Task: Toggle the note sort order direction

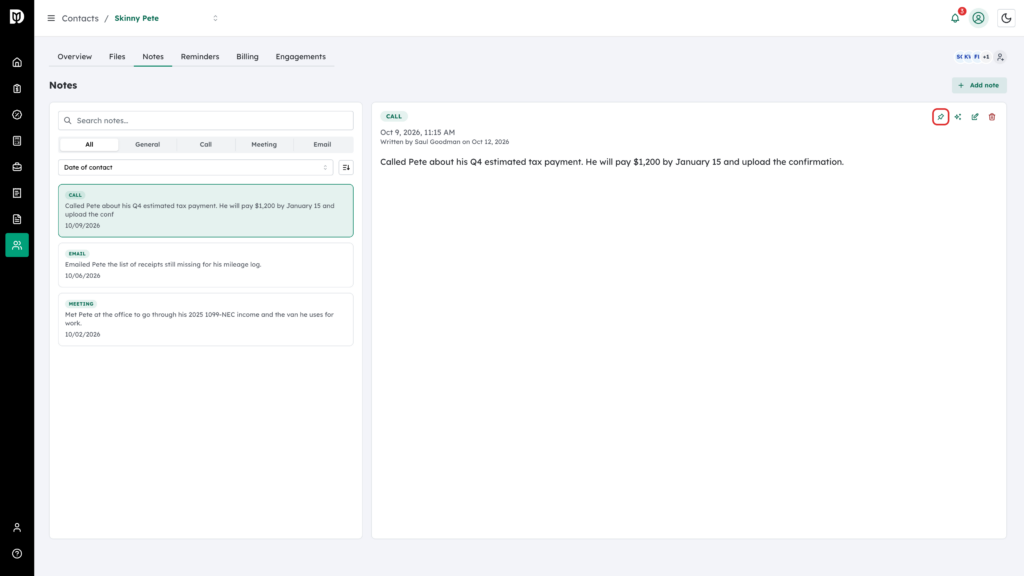Action: point(346,167)
